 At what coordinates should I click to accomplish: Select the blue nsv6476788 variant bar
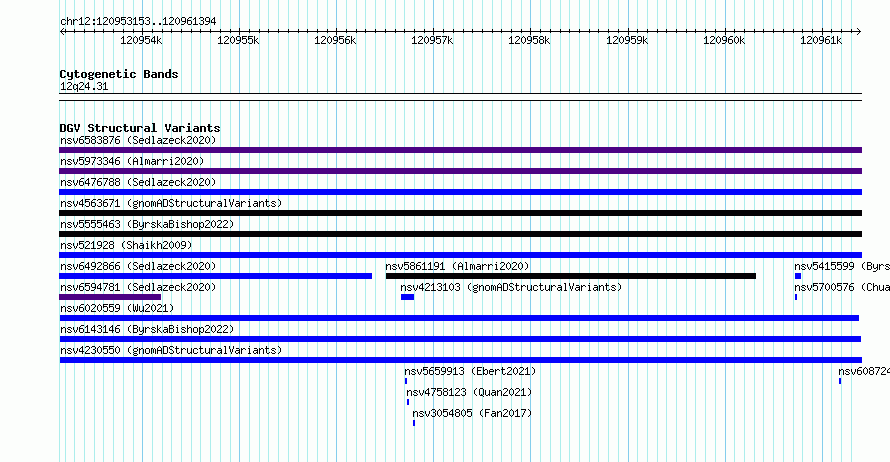[x=460, y=192]
